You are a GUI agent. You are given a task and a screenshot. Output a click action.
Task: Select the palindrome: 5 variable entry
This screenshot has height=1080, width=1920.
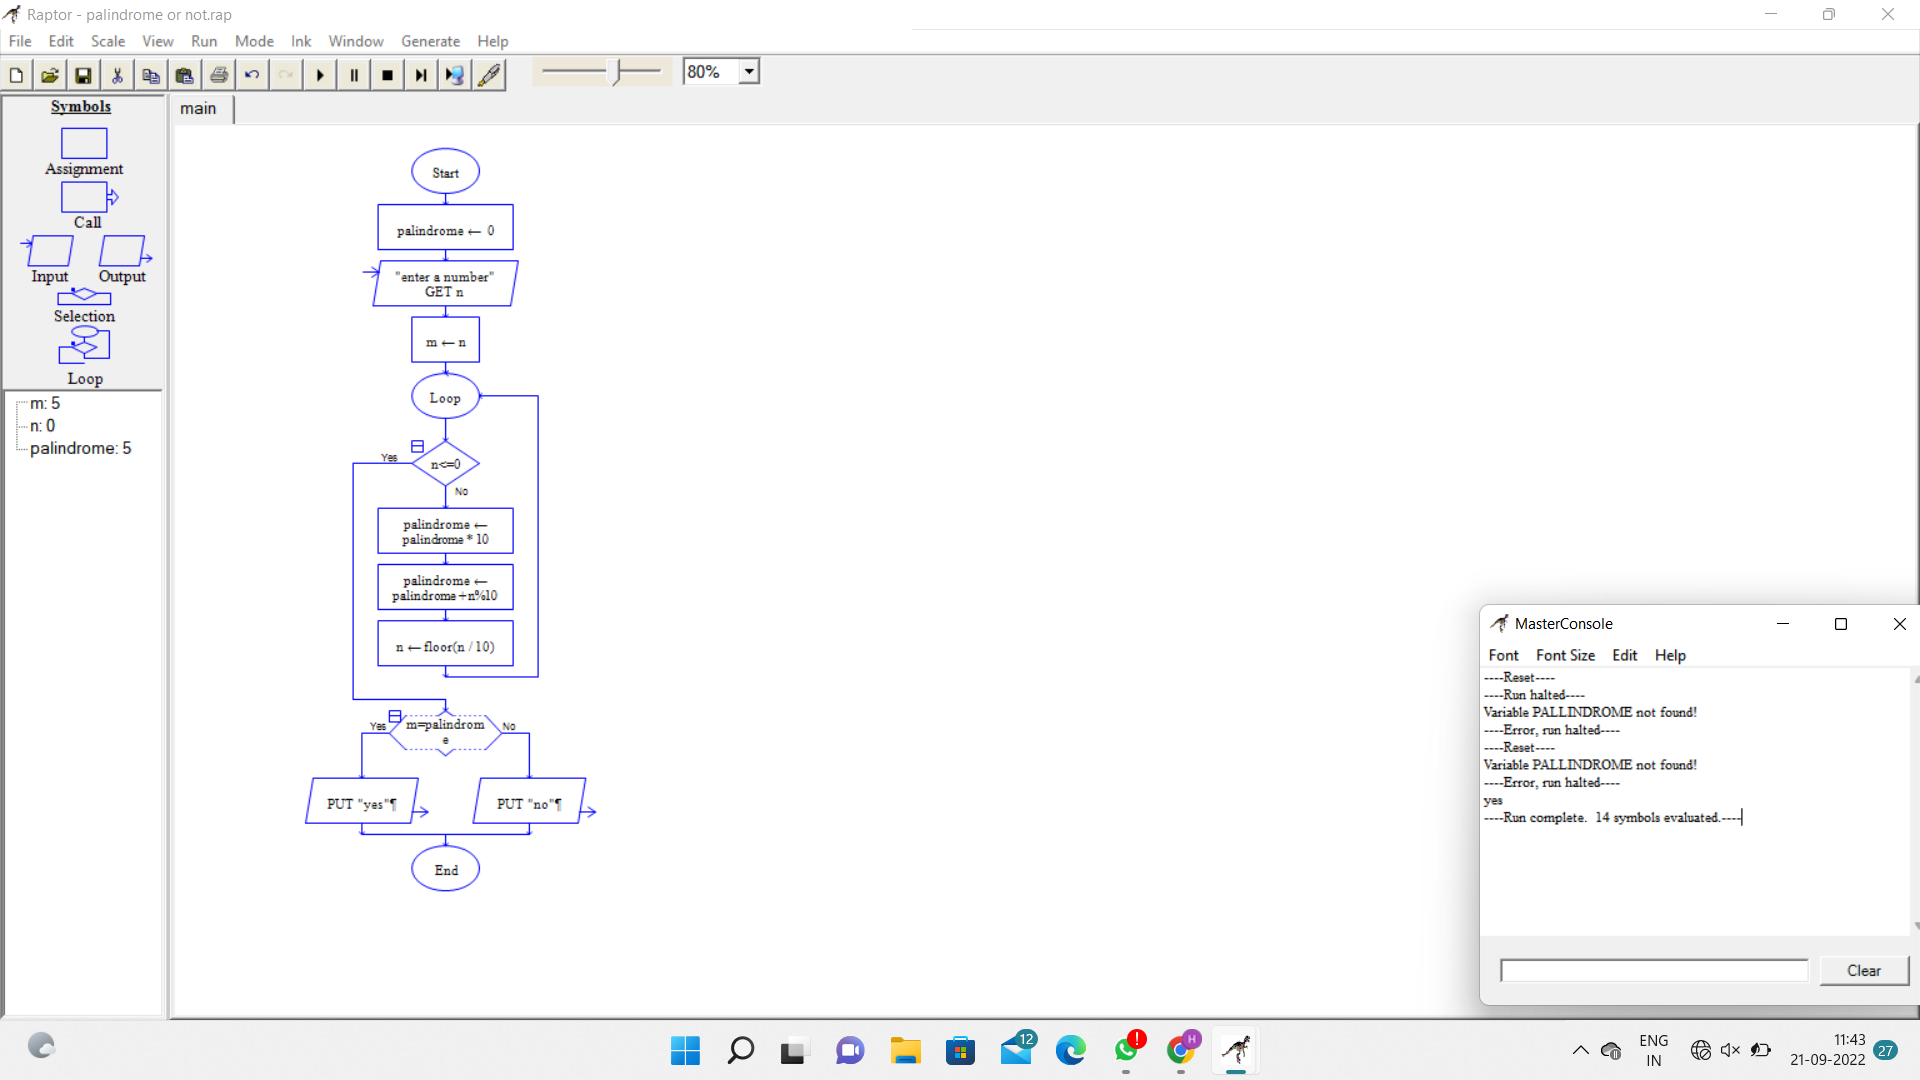(80, 448)
